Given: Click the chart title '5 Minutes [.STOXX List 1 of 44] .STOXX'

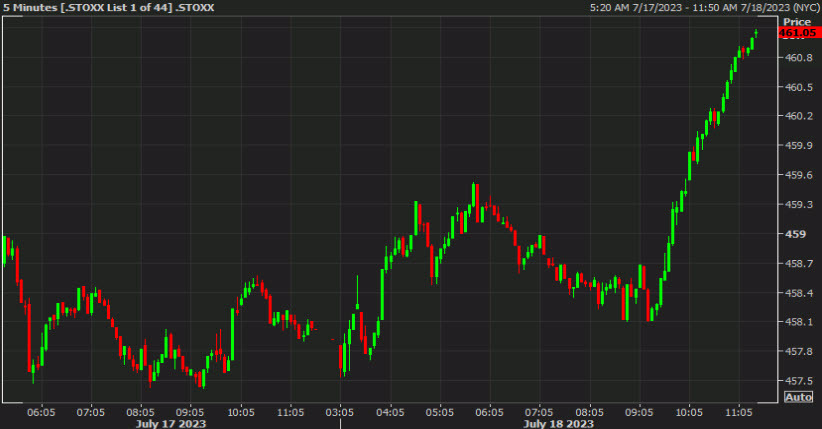Looking at the screenshot, I should tap(109, 7).
